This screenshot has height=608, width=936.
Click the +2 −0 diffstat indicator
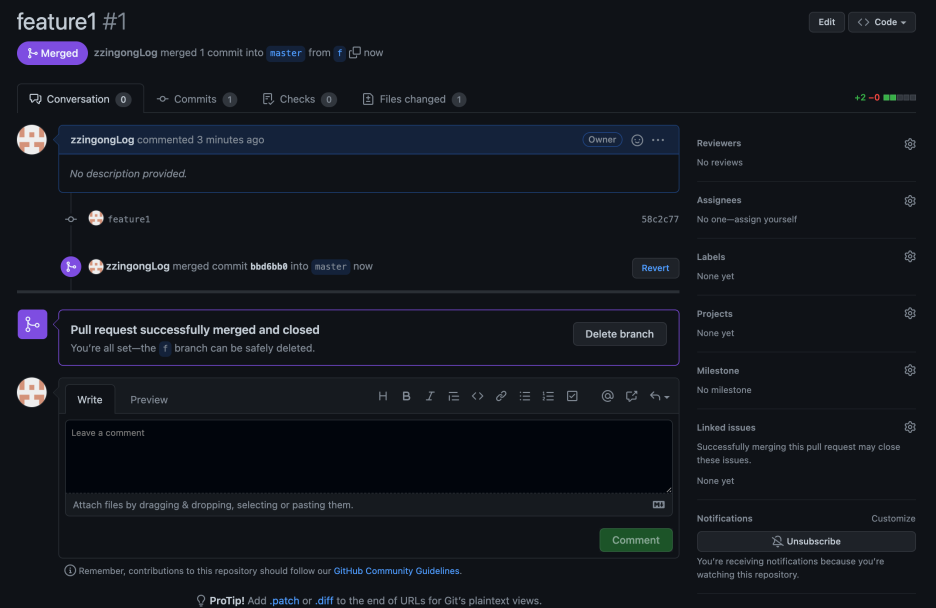(x=885, y=97)
